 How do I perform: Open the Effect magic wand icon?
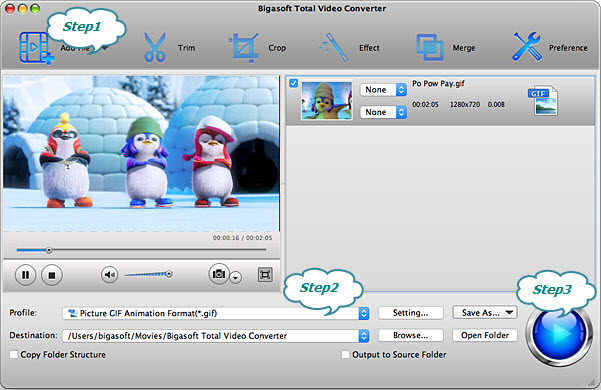pyautogui.click(x=334, y=48)
